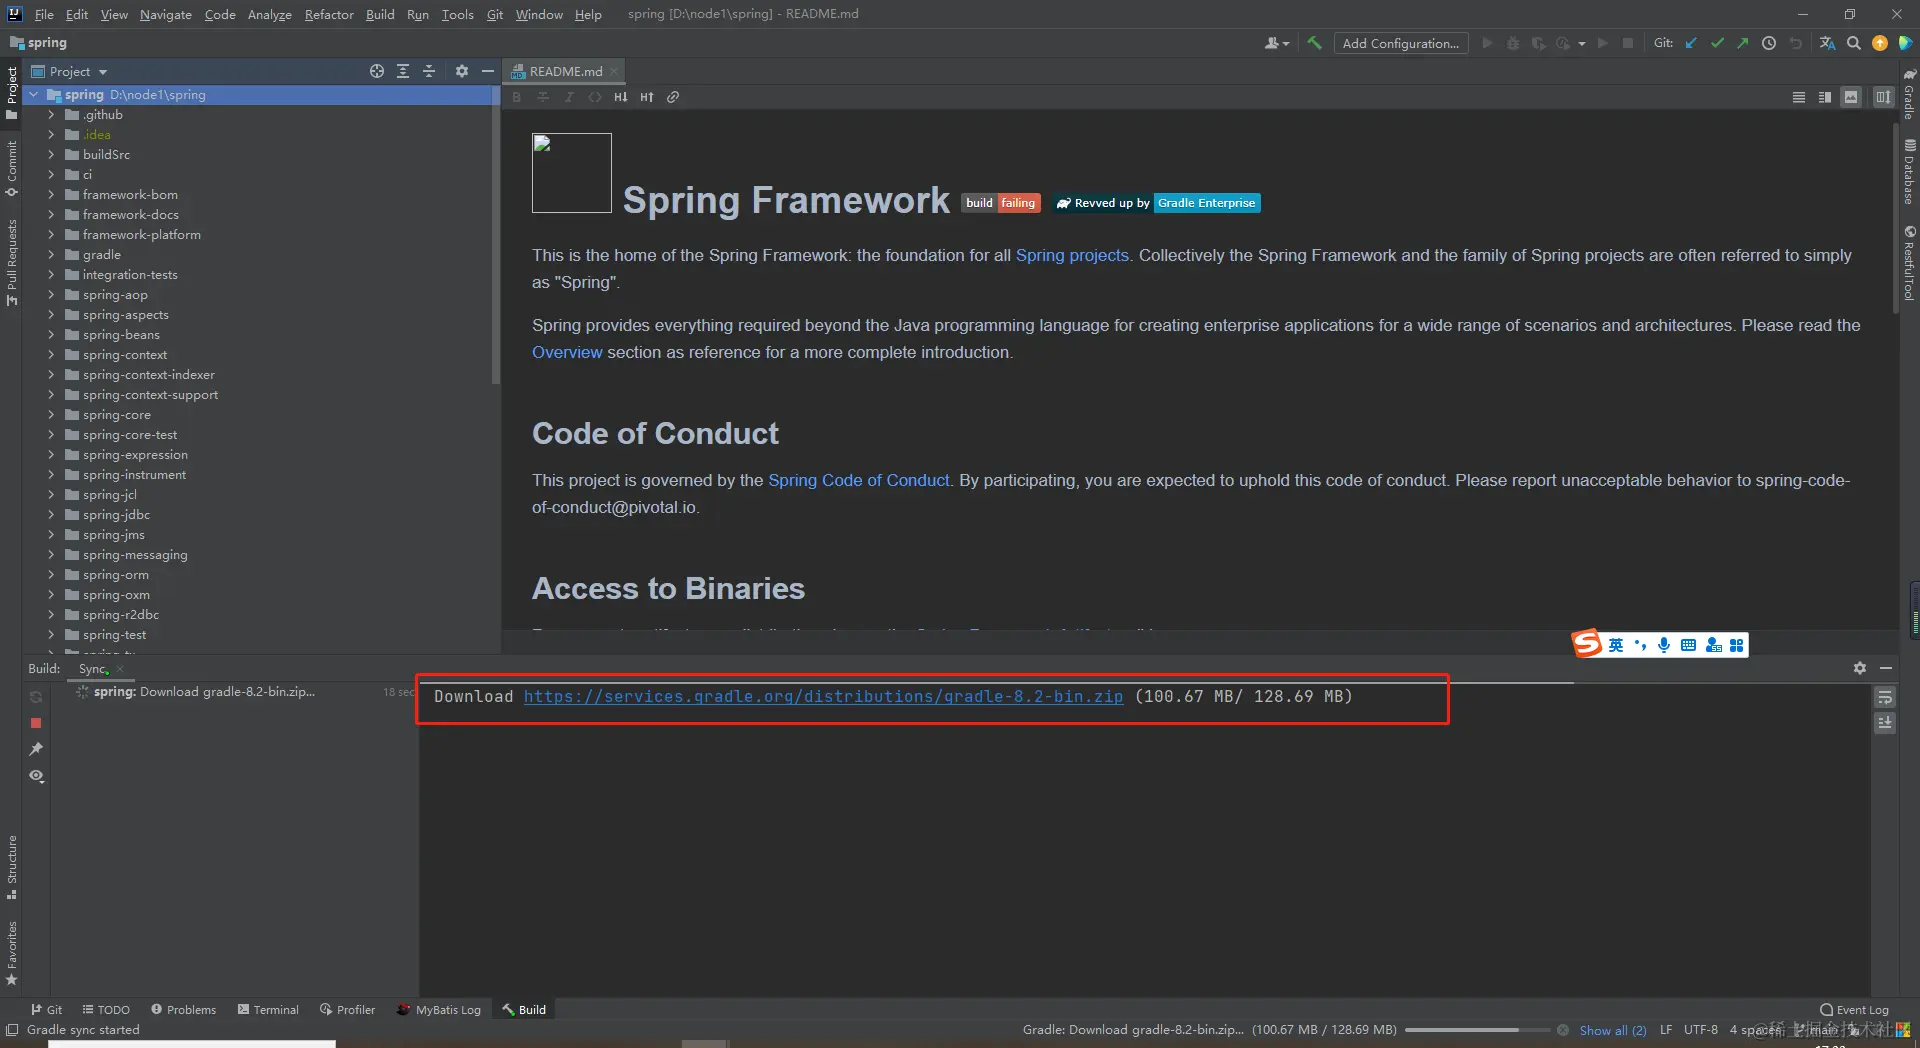Screen dimensions: 1920x1048
Task: Open Build panel gear options
Action: pyautogui.click(x=1860, y=668)
